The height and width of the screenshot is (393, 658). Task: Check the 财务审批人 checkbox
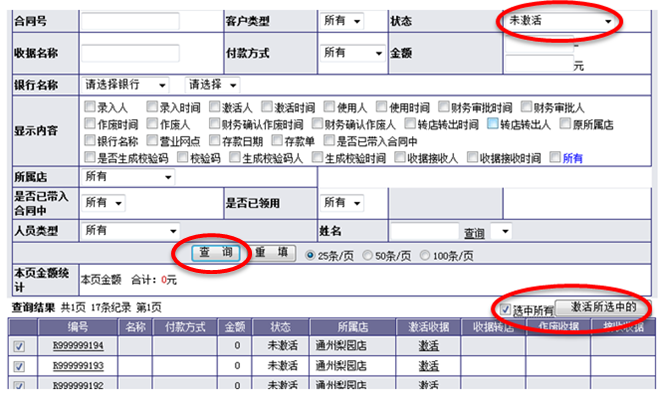click(526, 107)
